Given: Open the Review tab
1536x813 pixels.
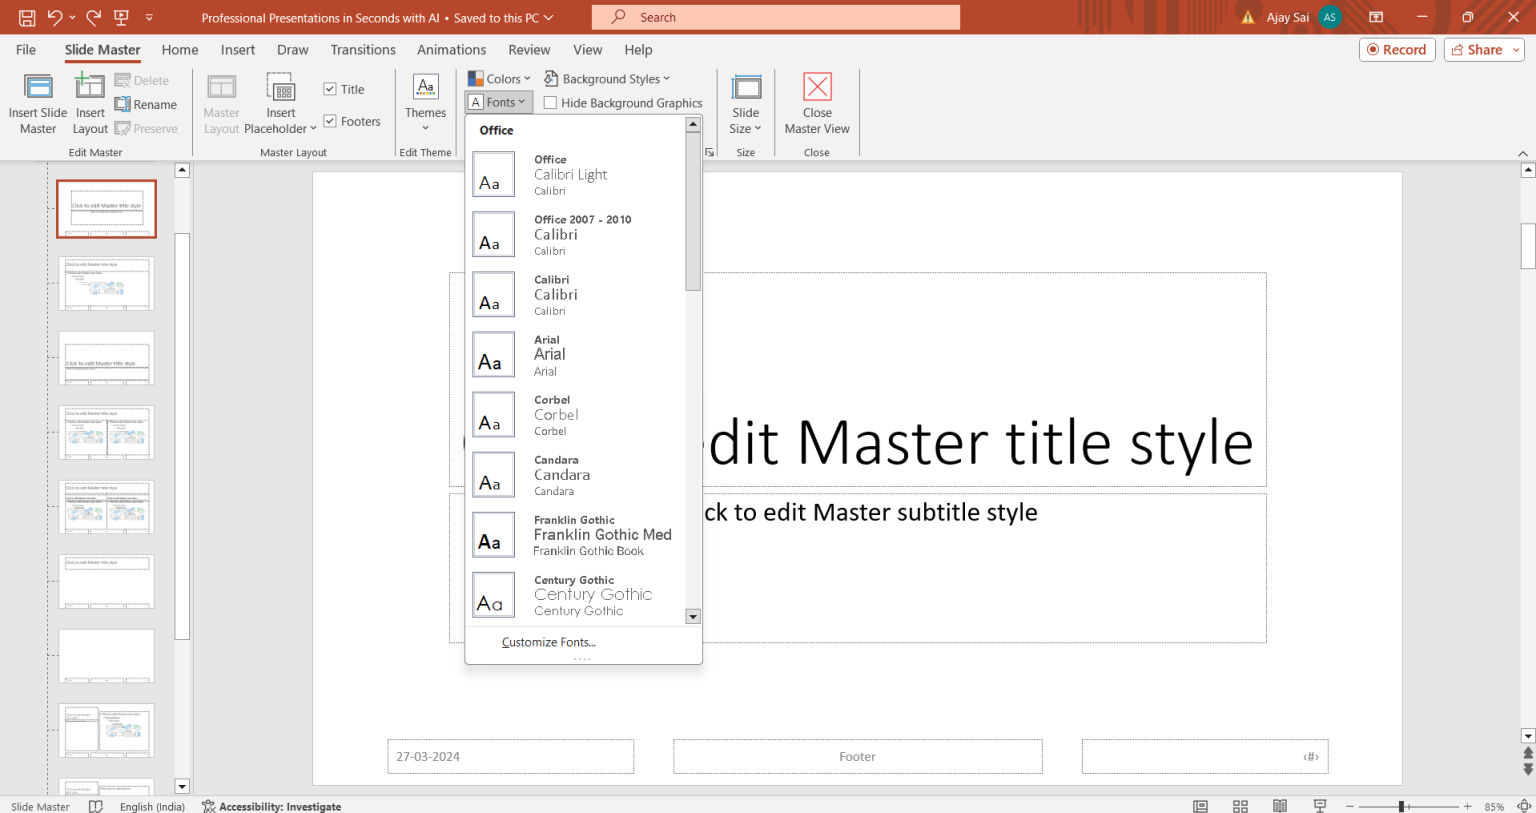Looking at the screenshot, I should (529, 50).
